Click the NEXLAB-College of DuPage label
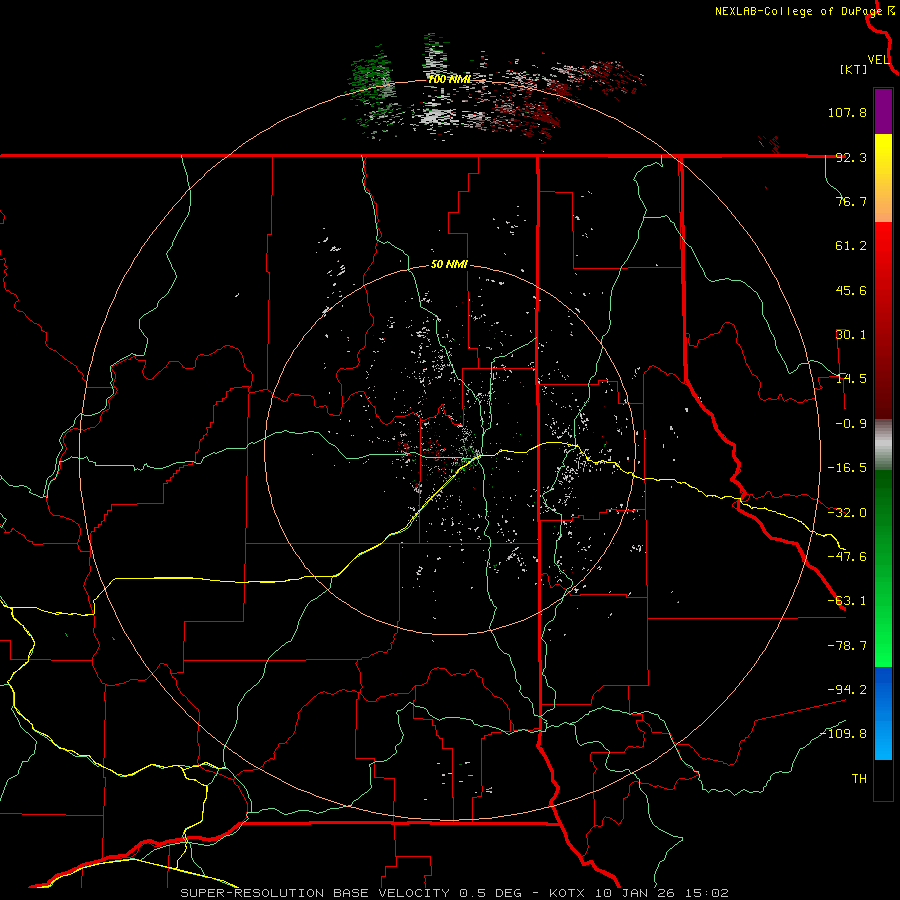This screenshot has height=900, width=900. 798,11
